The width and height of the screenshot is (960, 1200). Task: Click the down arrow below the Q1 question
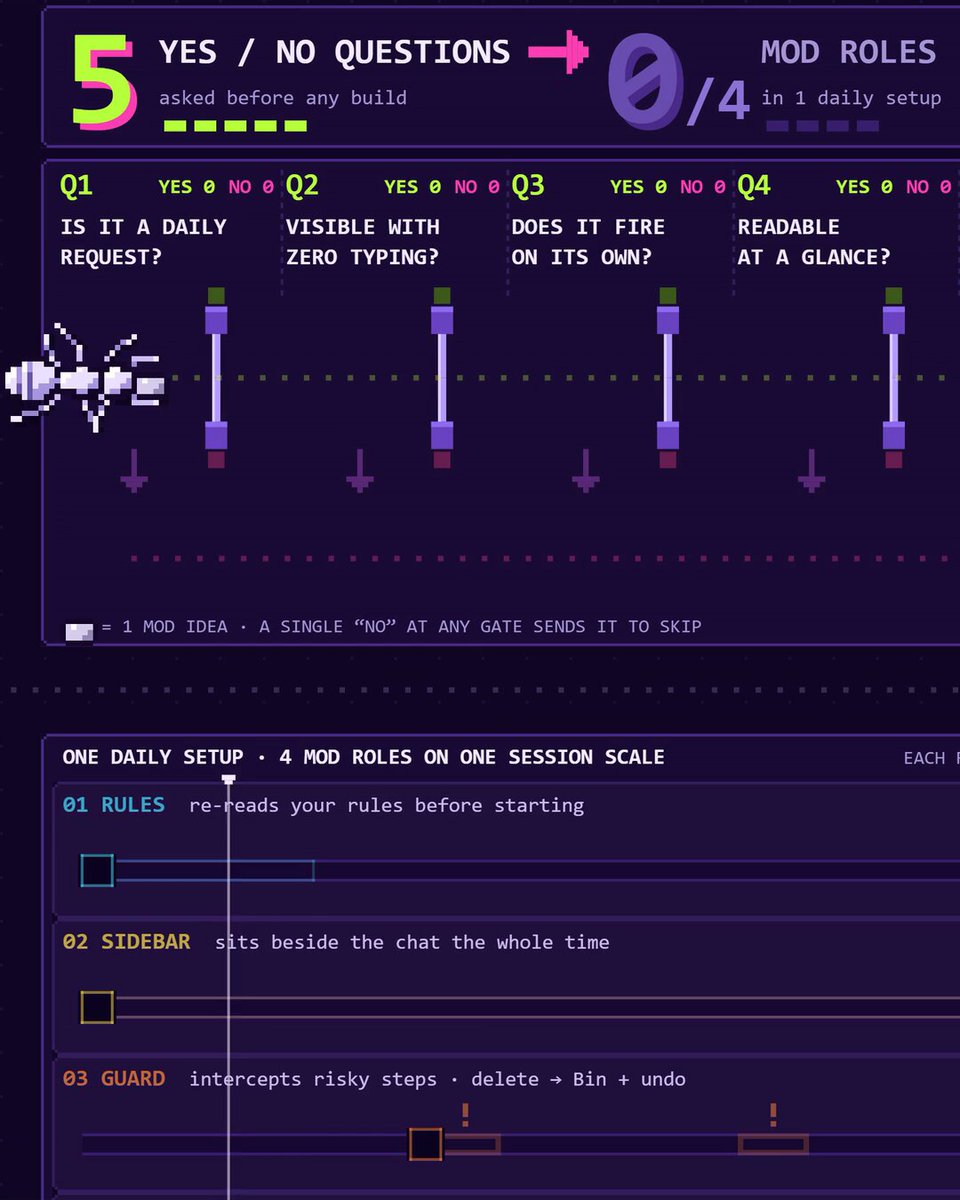pos(134,469)
